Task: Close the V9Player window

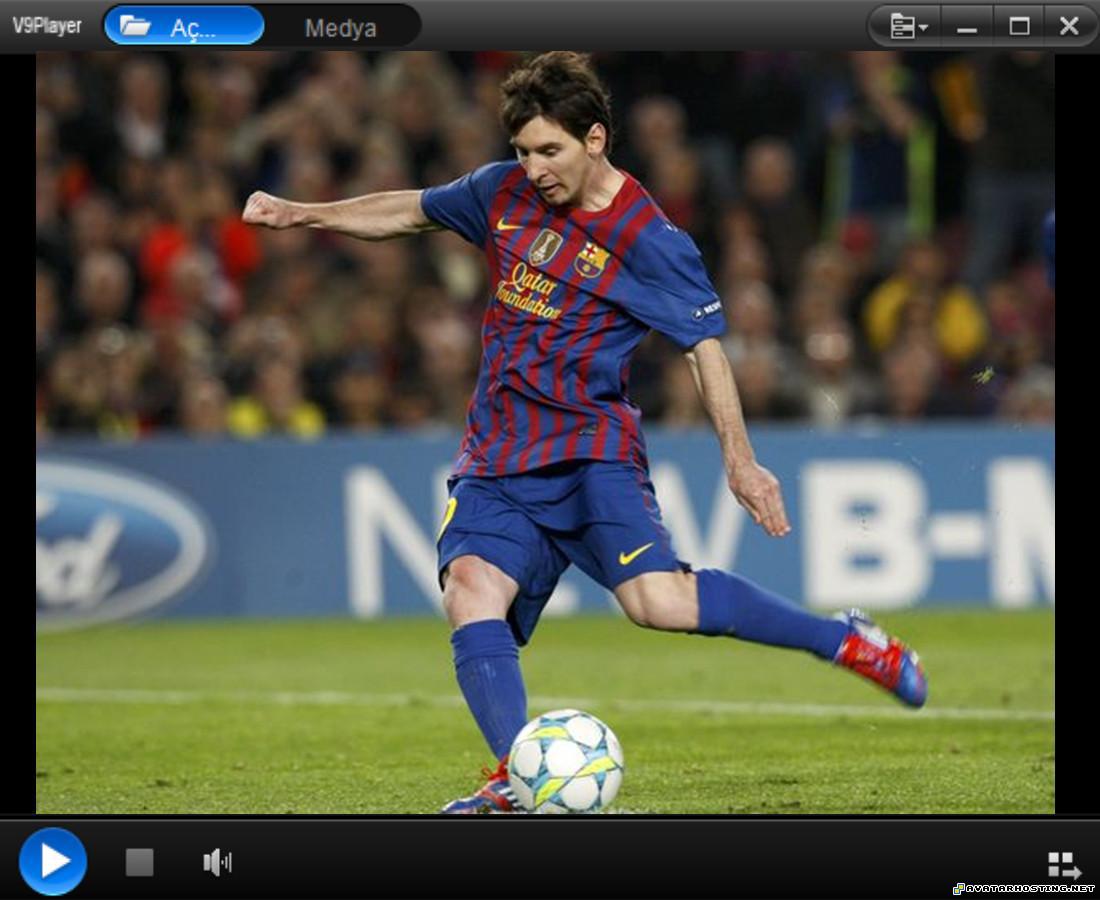Action: point(1069,26)
